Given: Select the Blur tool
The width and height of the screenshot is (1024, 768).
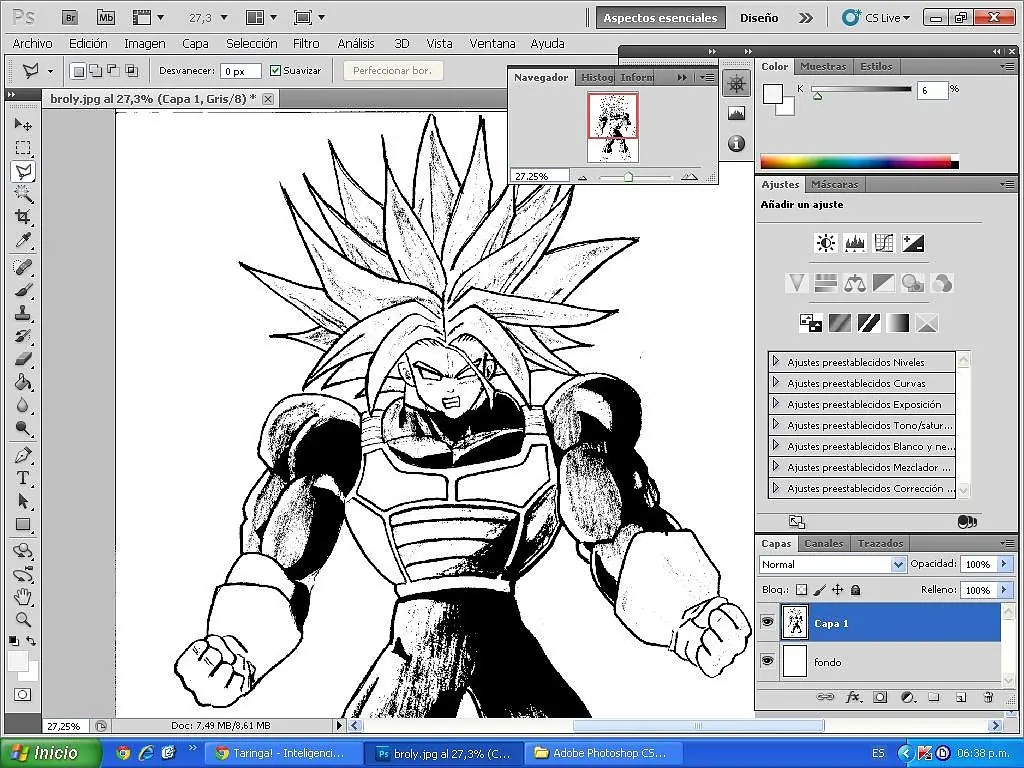Looking at the screenshot, I should [23, 405].
